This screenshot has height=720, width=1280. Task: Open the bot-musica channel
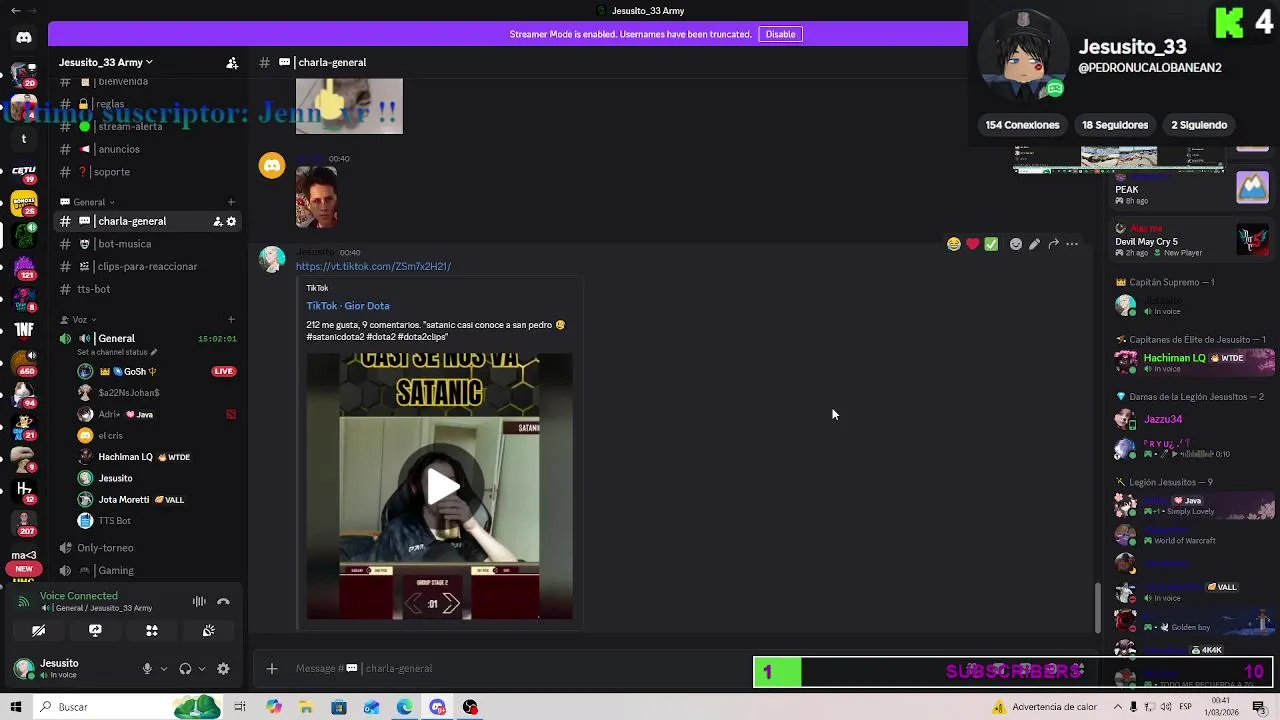(x=124, y=244)
